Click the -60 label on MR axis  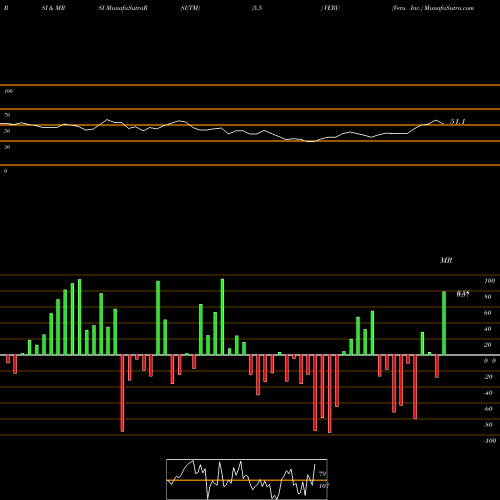488,409
